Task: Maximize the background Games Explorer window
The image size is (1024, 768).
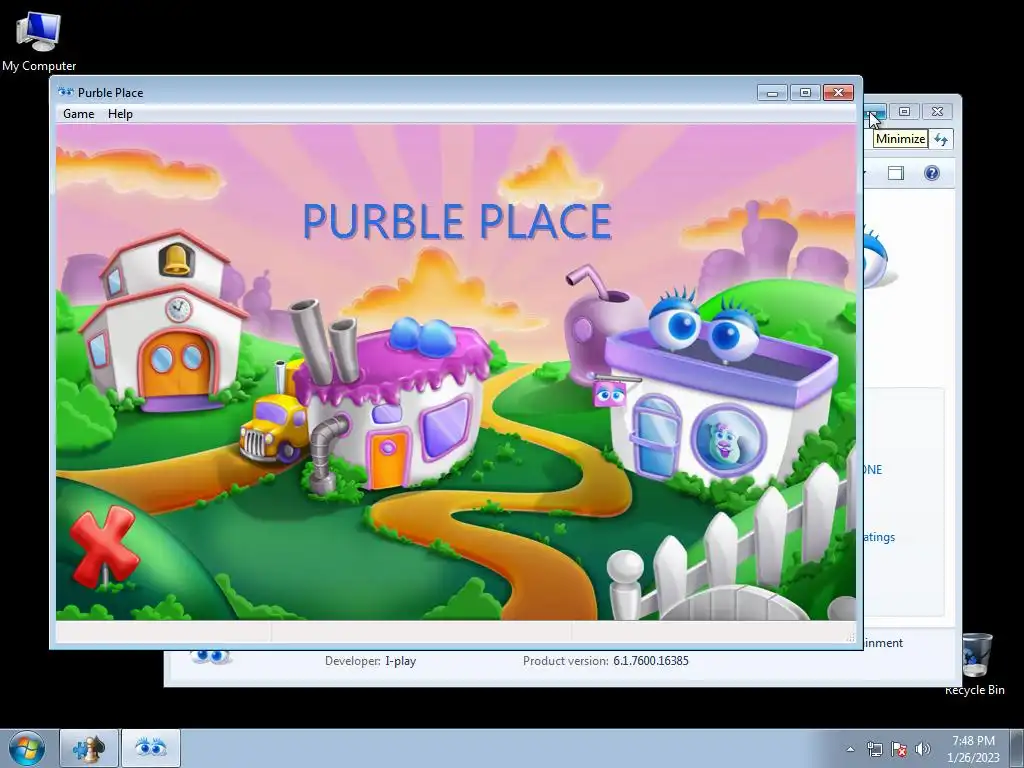Action: click(x=904, y=112)
